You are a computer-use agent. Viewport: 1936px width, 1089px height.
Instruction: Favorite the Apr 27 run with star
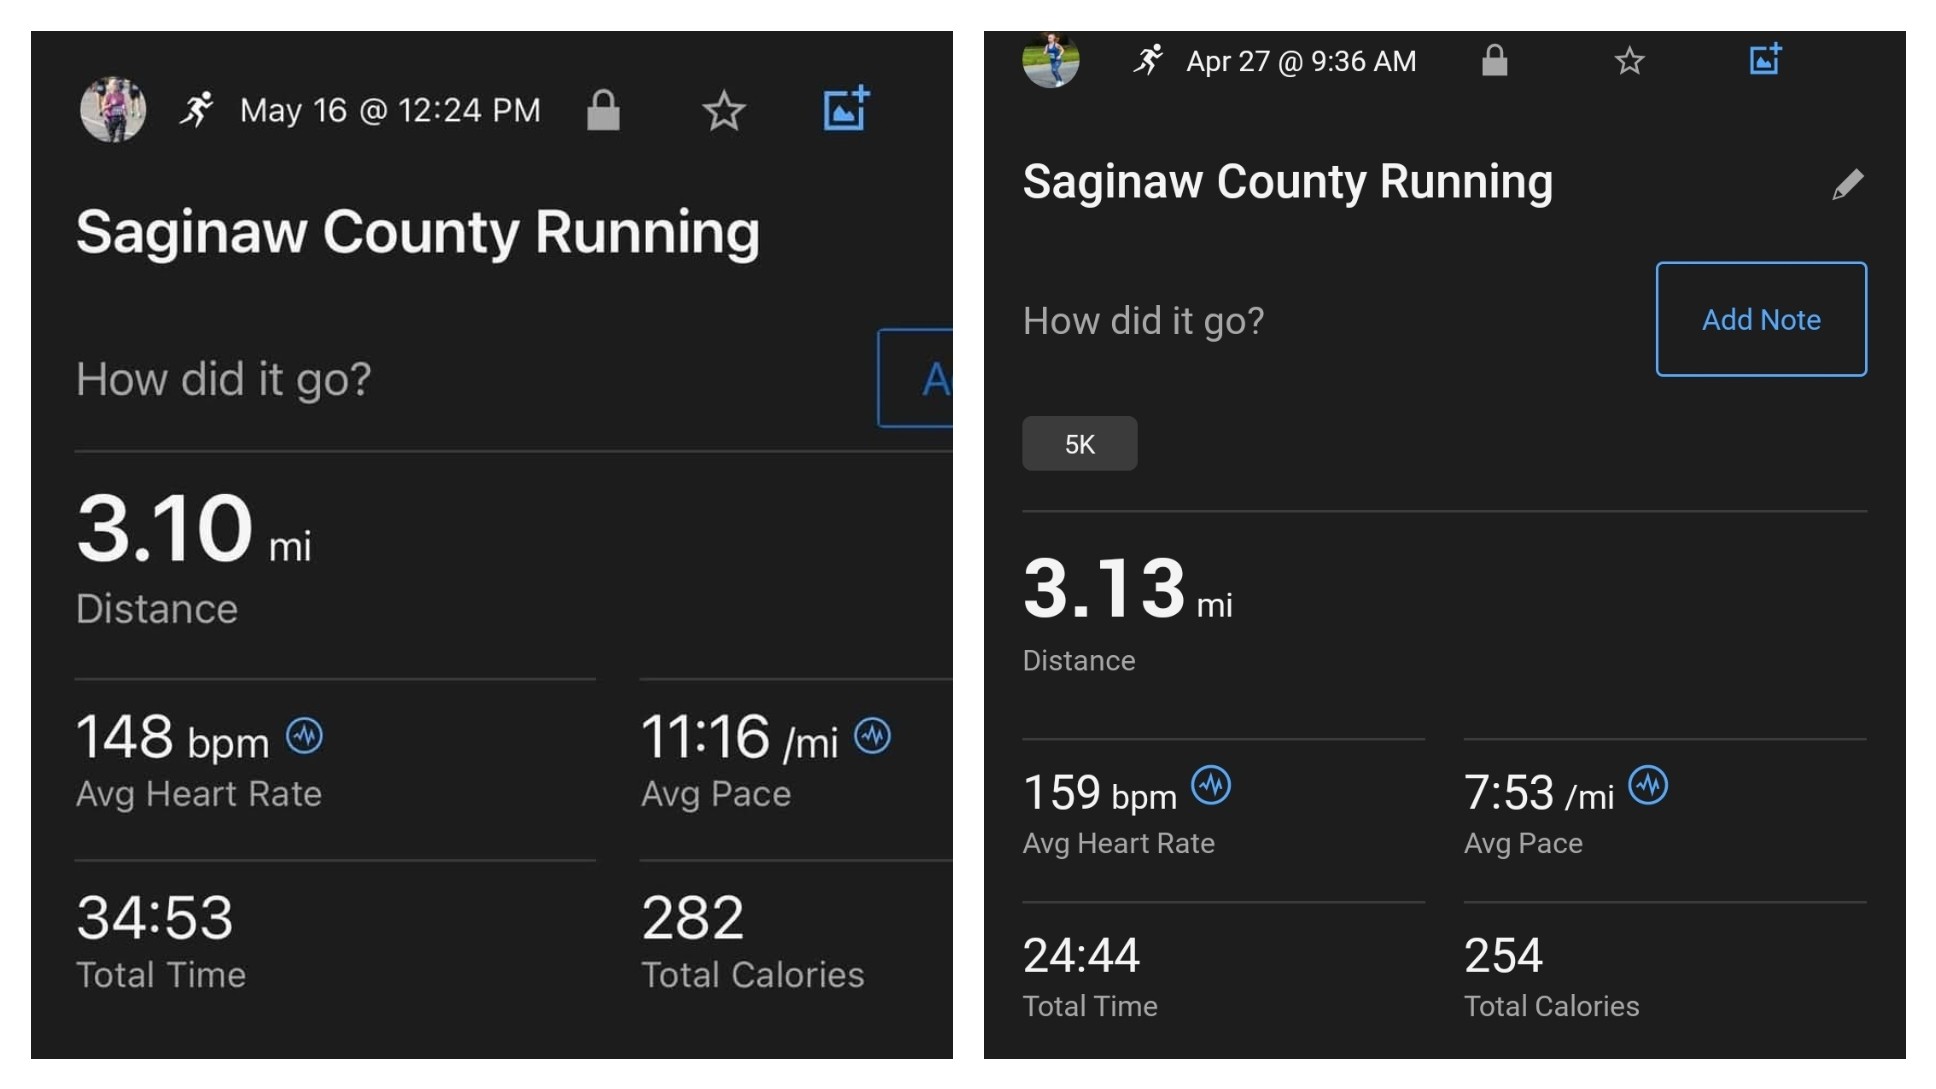click(1629, 61)
